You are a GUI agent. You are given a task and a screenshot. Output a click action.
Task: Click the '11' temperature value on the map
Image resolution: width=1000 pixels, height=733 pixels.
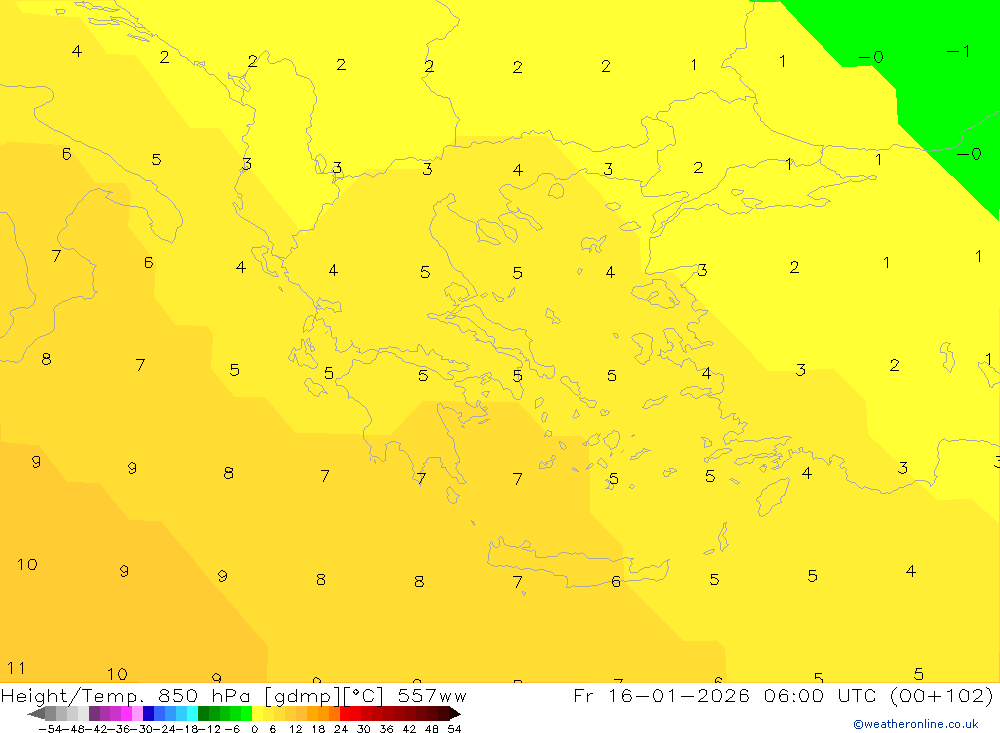[16, 668]
